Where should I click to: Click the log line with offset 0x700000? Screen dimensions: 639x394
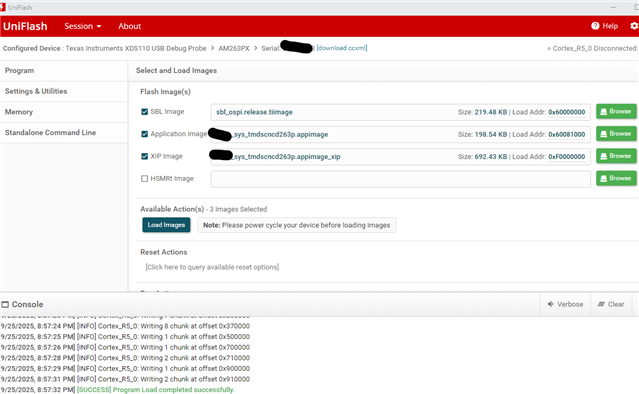tap(125, 347)
